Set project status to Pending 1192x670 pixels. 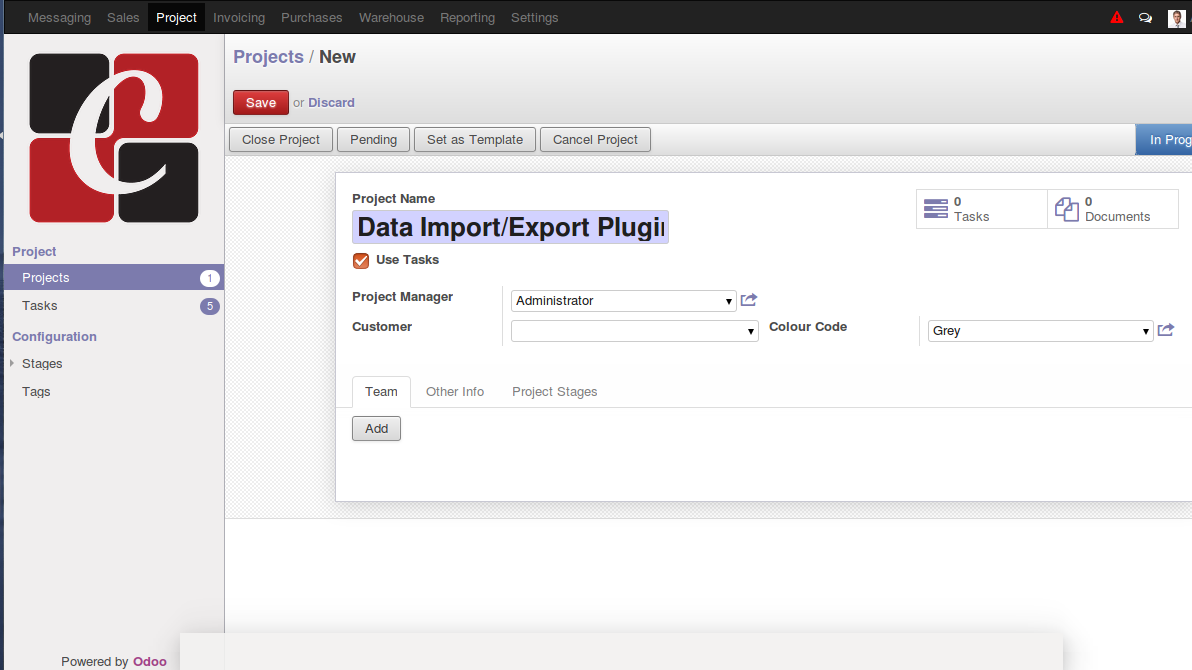(x=373, y=140)
